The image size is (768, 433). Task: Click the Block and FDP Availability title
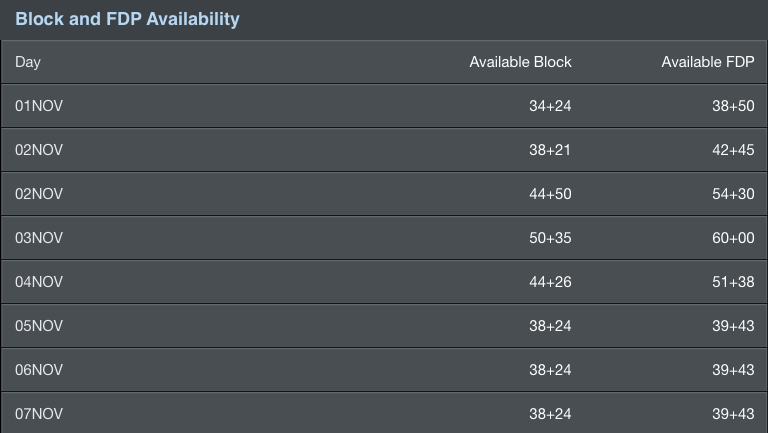coord(127,19)
